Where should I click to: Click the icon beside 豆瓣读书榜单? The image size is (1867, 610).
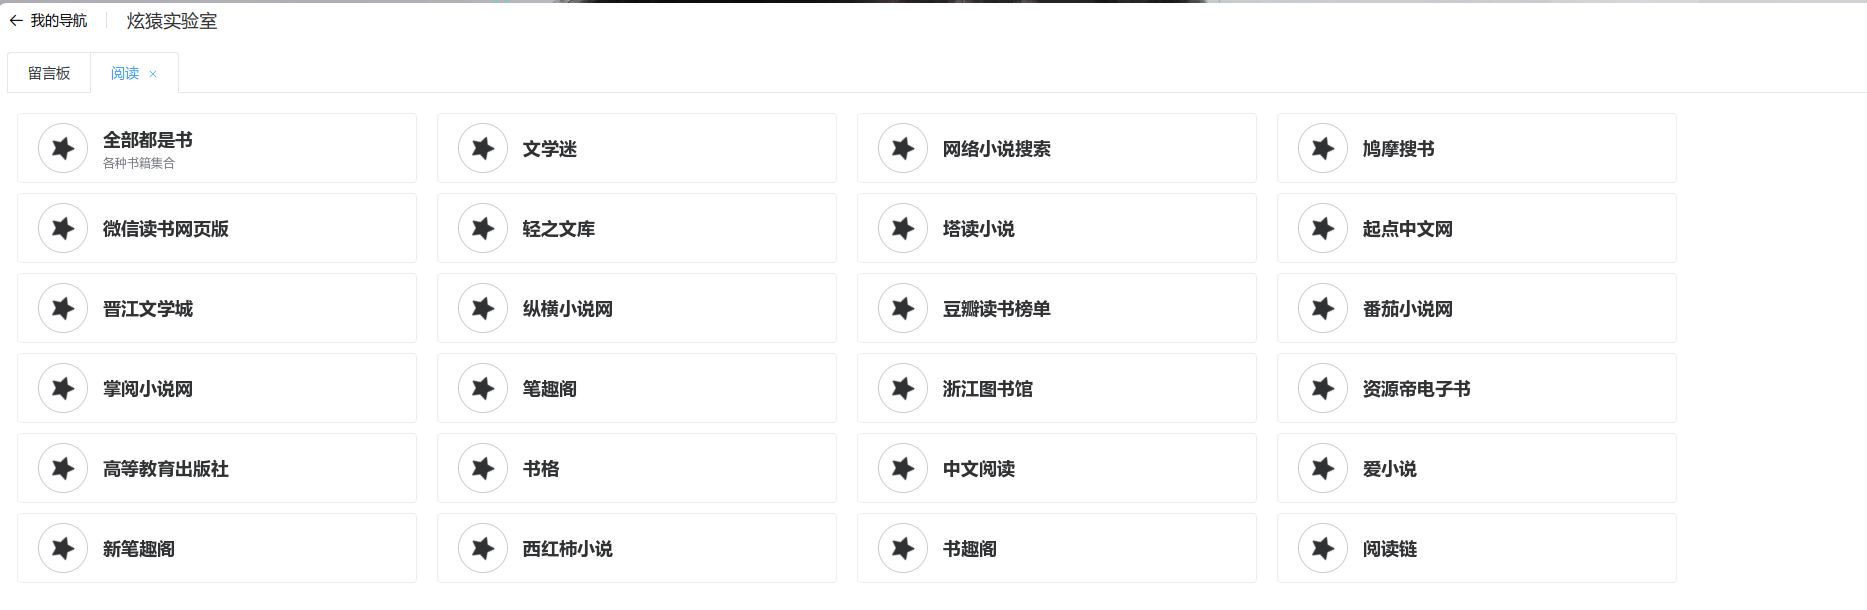click(x=903, y=309)
